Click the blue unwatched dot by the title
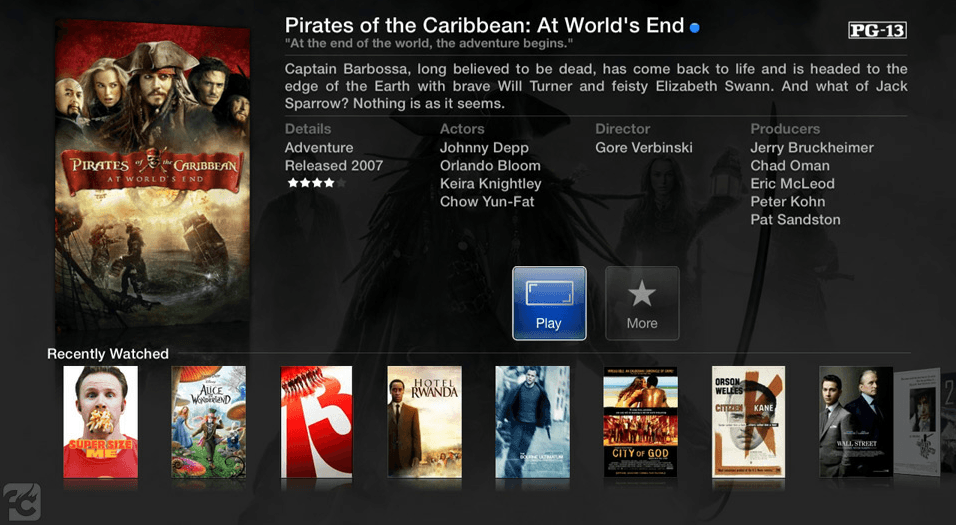956x525 pixels. pos(694,27)
